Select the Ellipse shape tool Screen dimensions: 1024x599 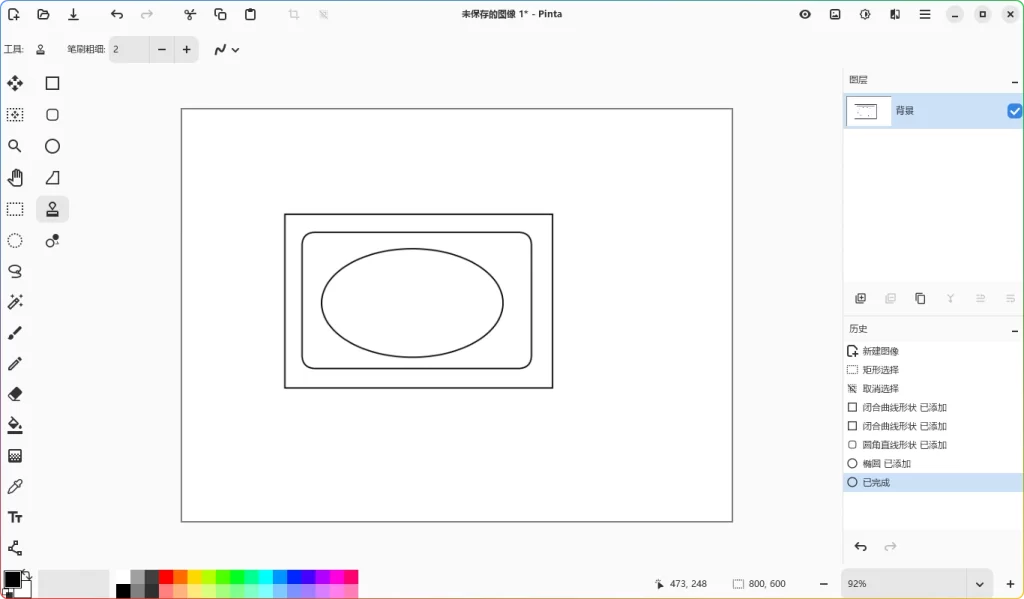point(52,147)
